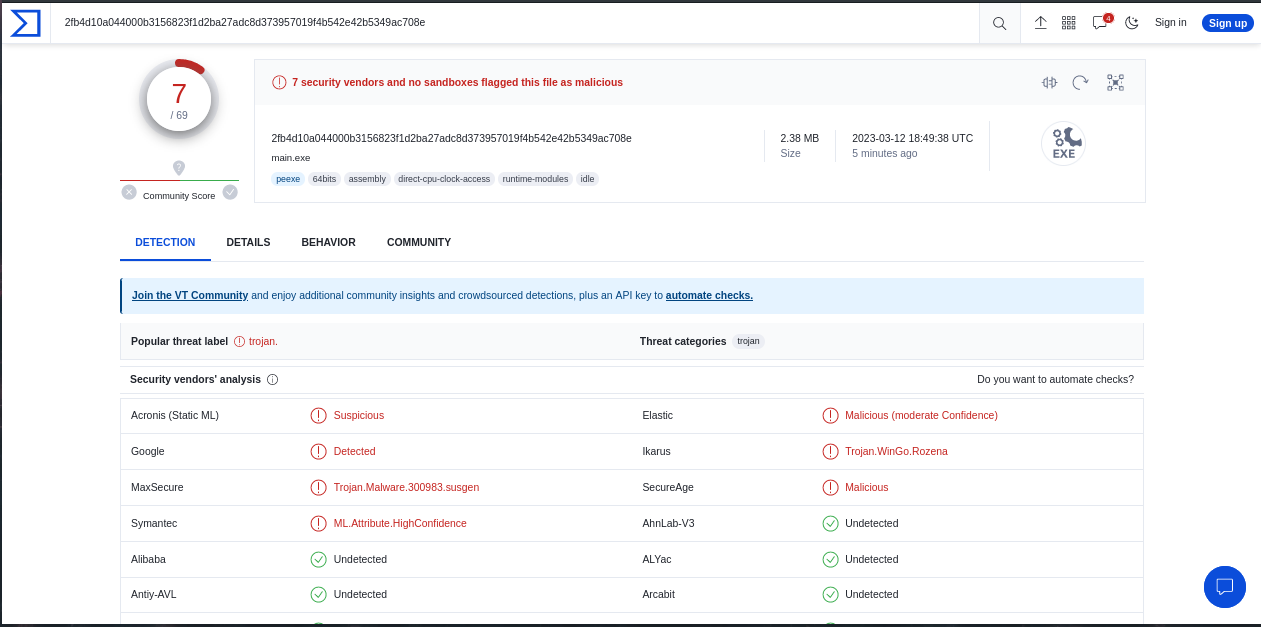Image resolution: width=1261 pixels, height=627 pixels.
Task: Click the search magnifier icon
Action: click(x=999, y=23)
